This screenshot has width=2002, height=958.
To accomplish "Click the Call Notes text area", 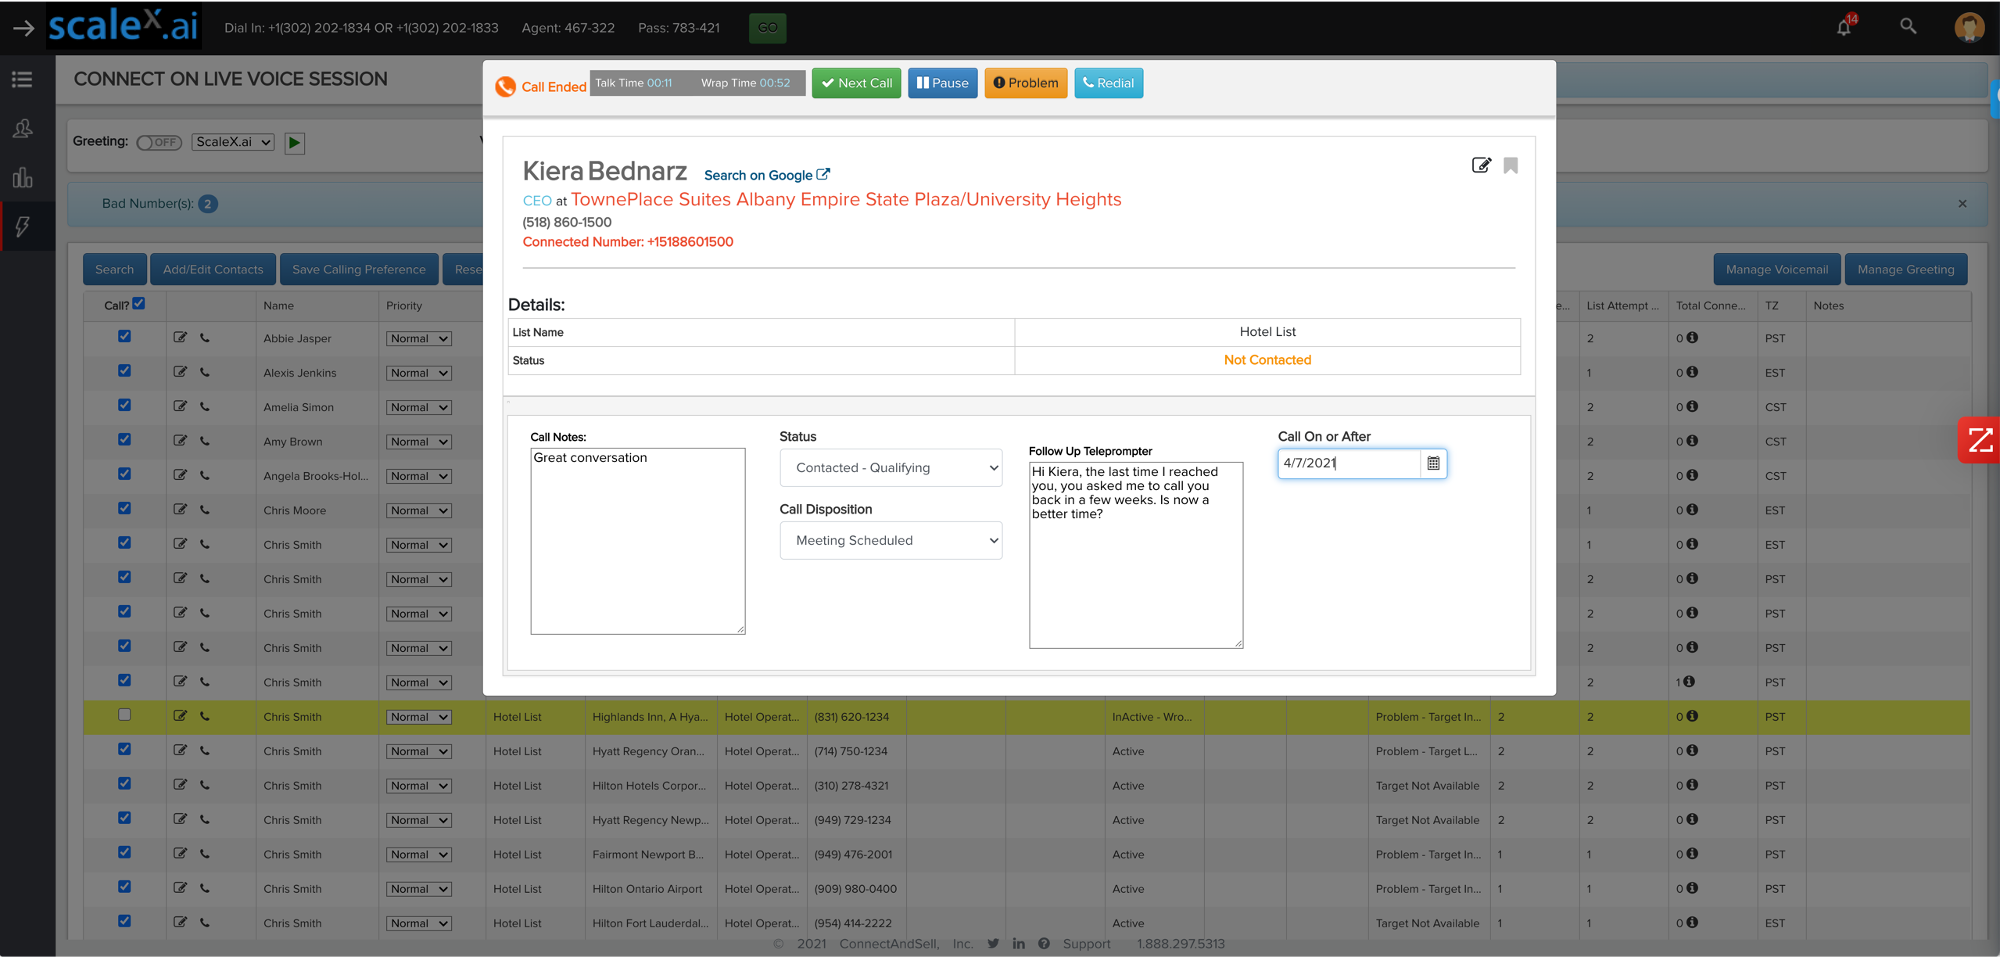I will tap(638, 541).
